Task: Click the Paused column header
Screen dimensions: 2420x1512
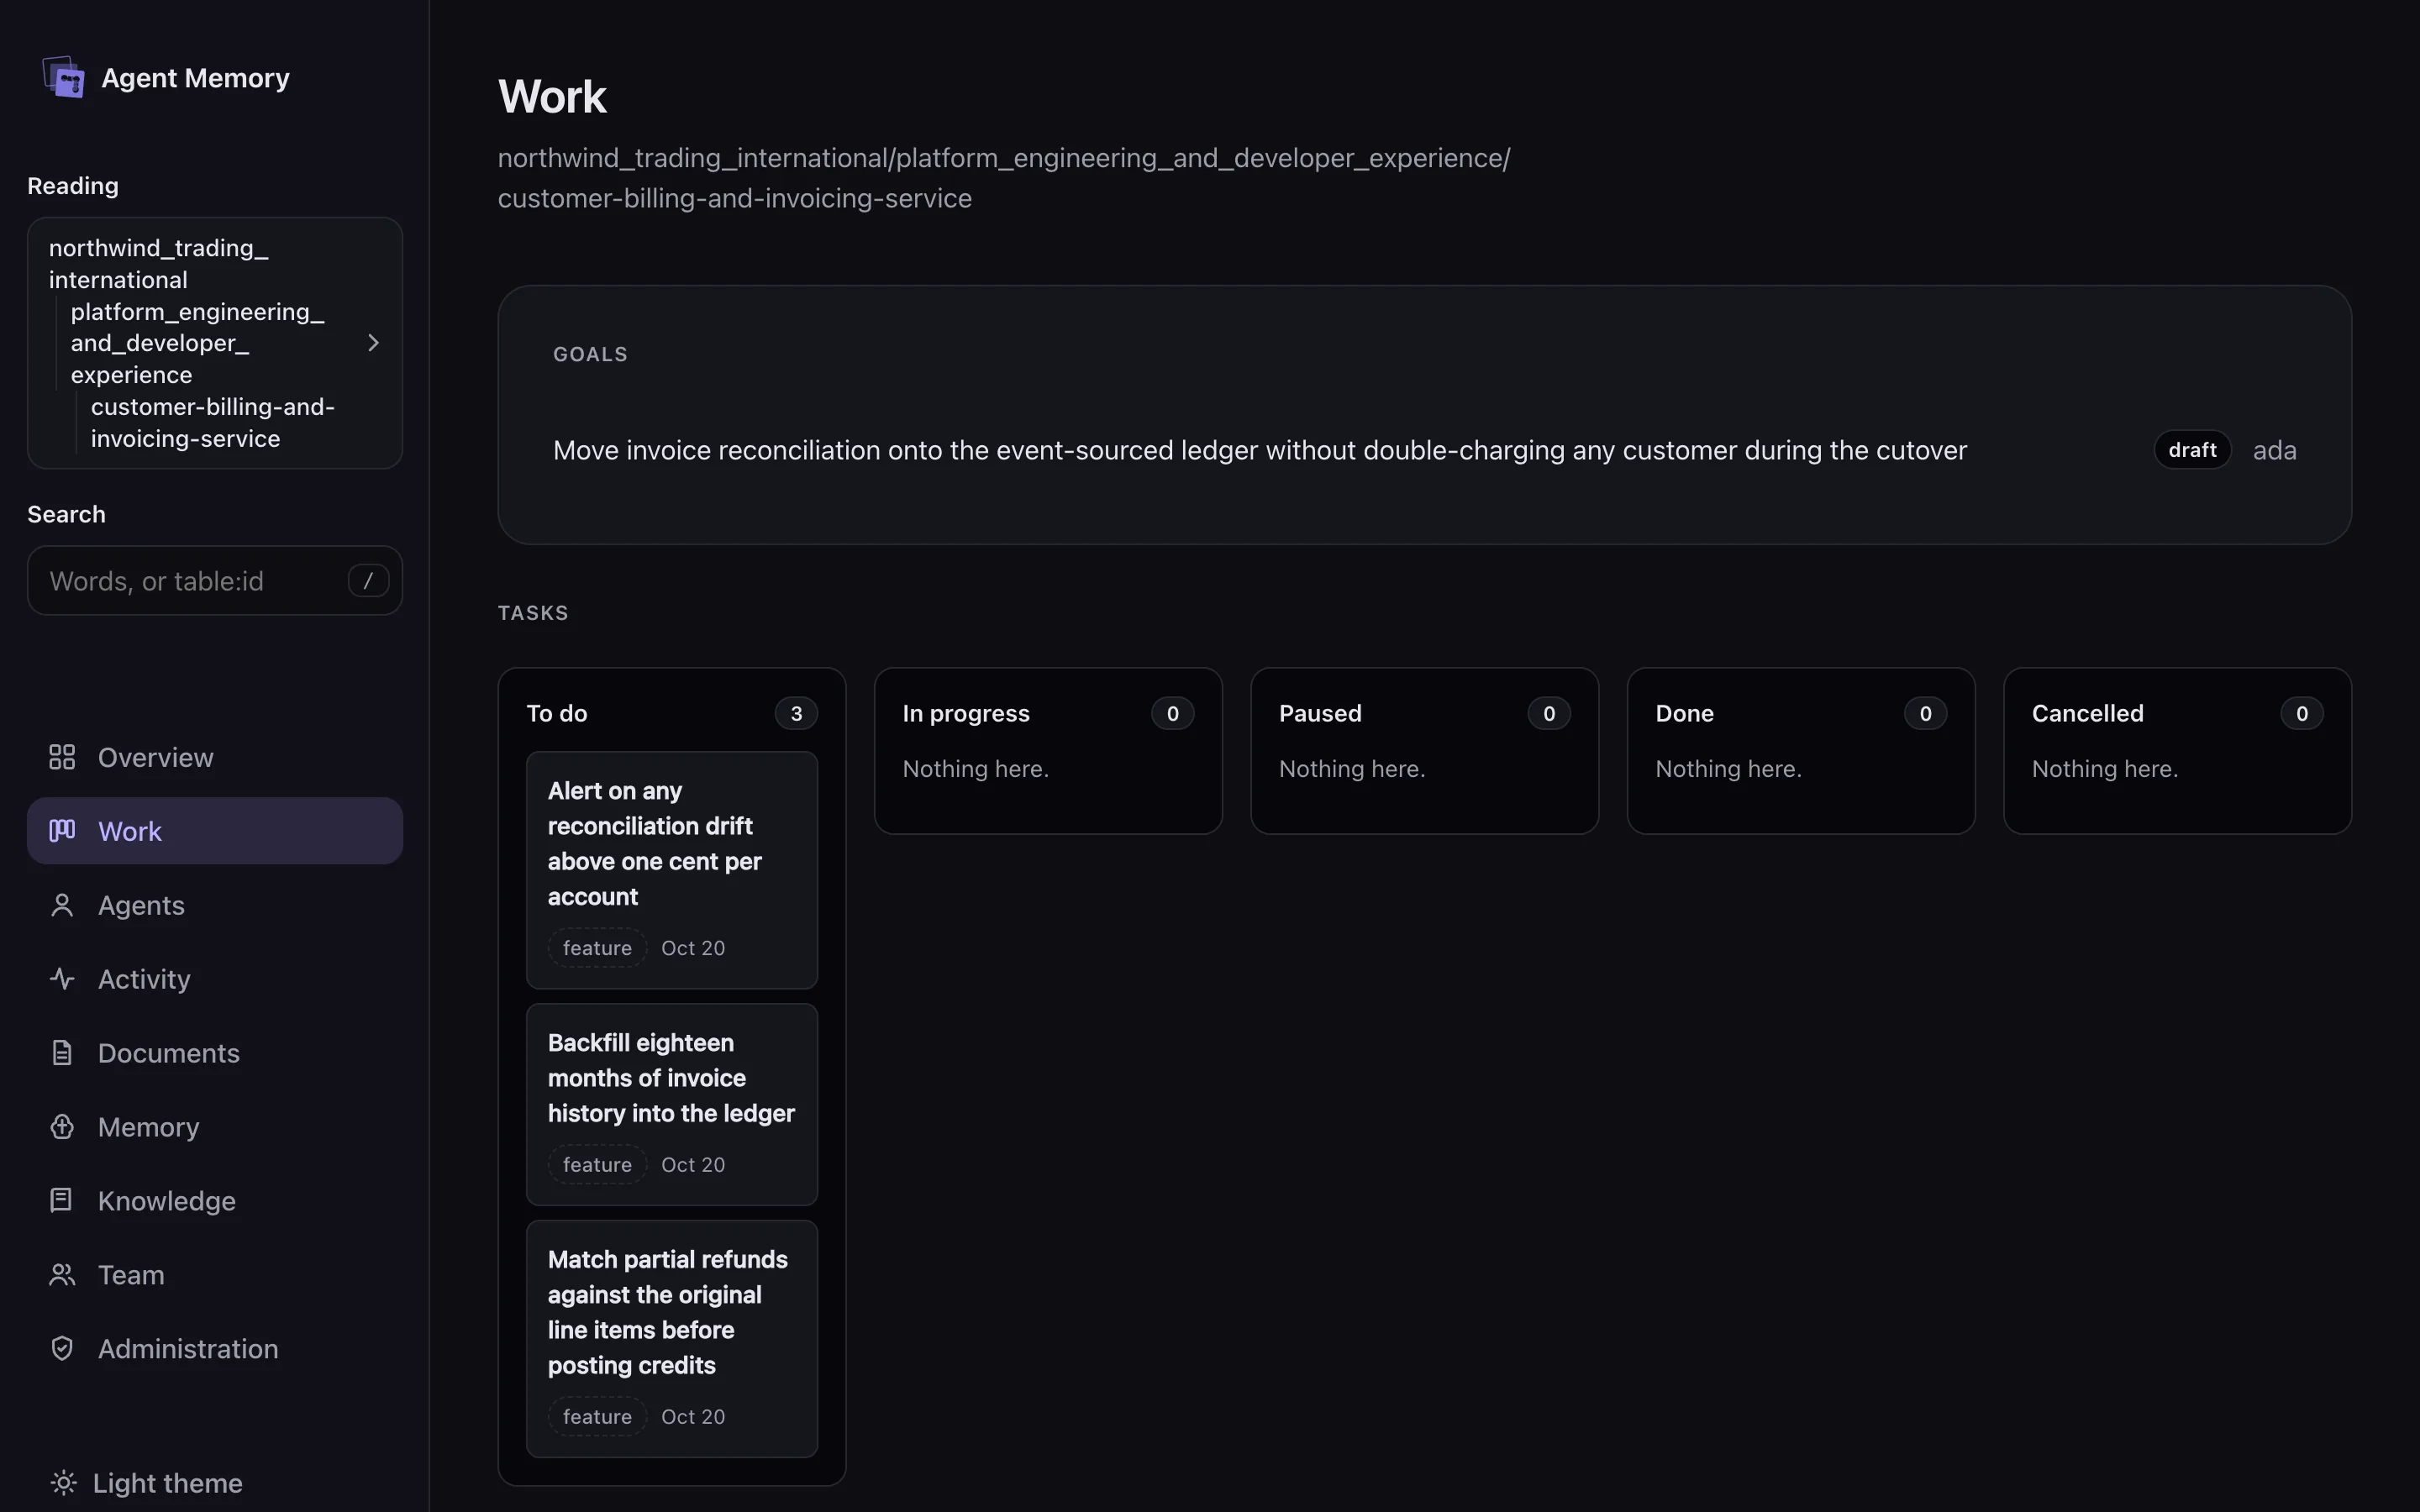Action: [1320, 714]
